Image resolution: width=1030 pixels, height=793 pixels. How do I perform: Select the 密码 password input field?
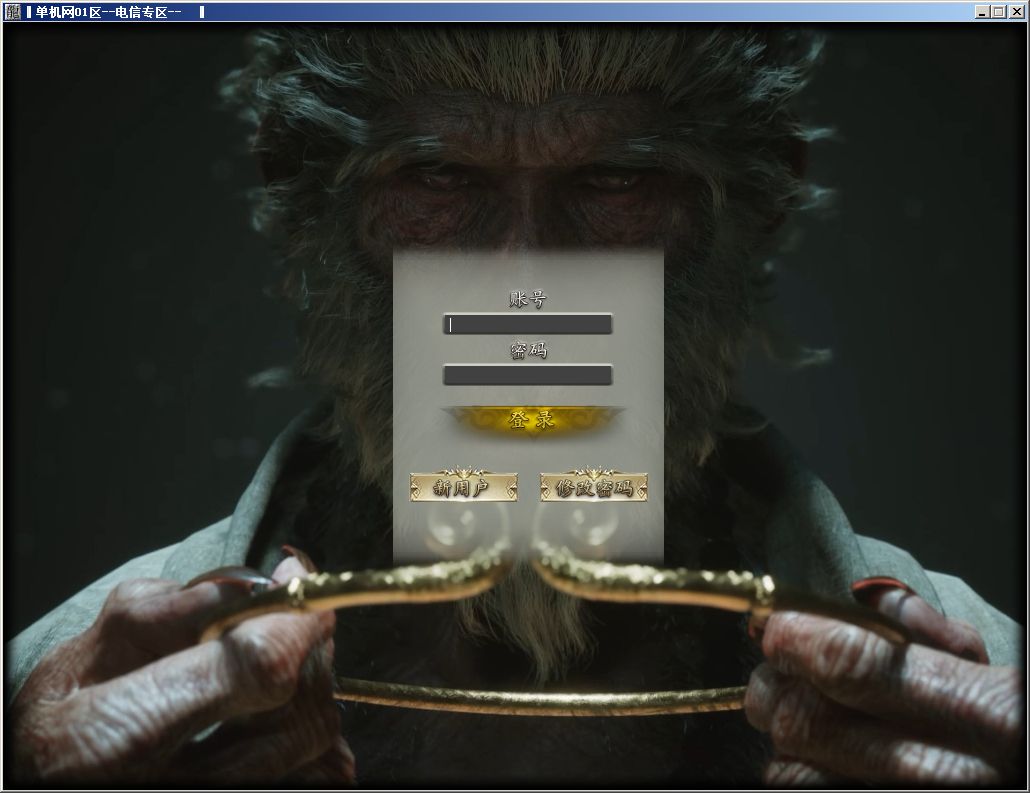(527, 375)
